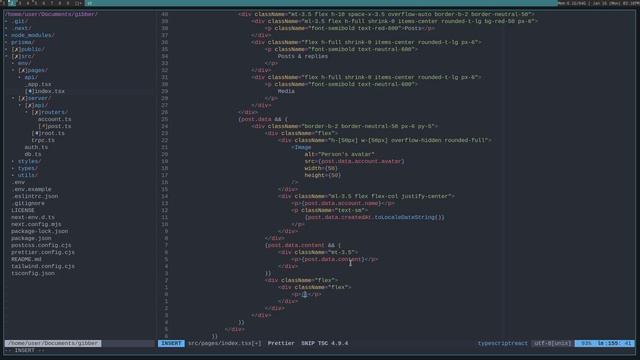Expand the .next folder arrow
Image resolution: width=640 pixels, height=360 pixels.
tap(6, 28)
